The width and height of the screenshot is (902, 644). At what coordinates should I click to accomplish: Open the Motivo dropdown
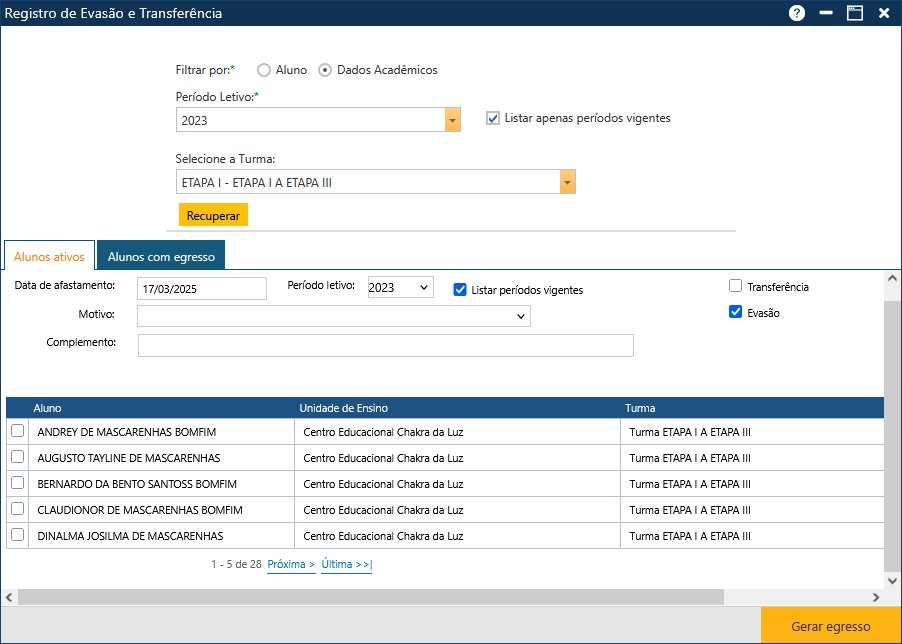(x=522, y=315)
